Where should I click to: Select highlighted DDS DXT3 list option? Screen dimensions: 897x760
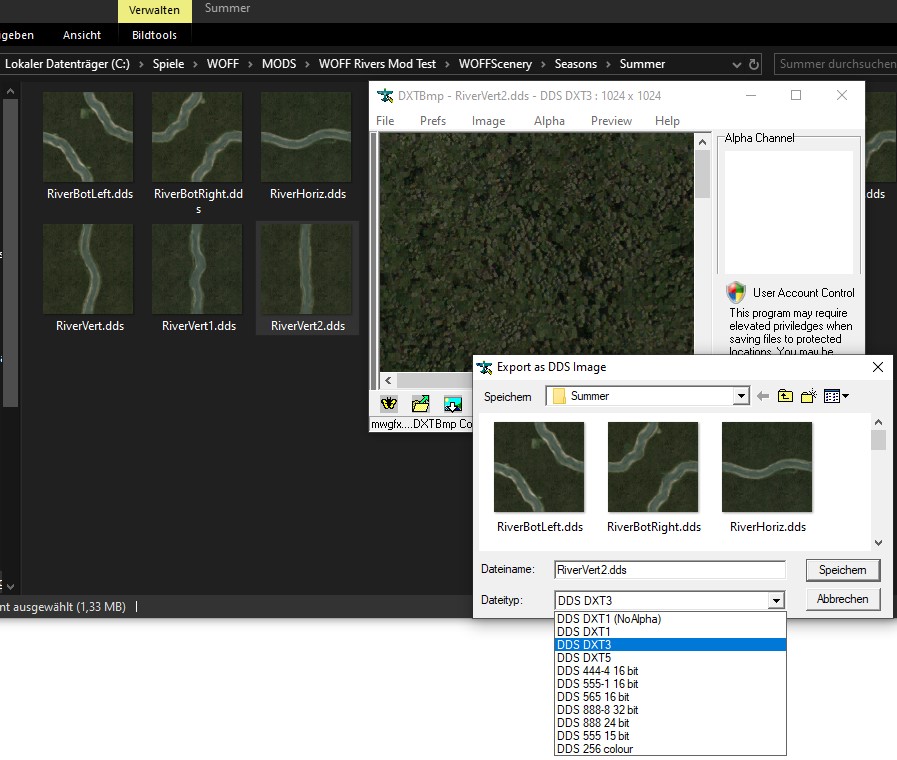click(670, 644)
